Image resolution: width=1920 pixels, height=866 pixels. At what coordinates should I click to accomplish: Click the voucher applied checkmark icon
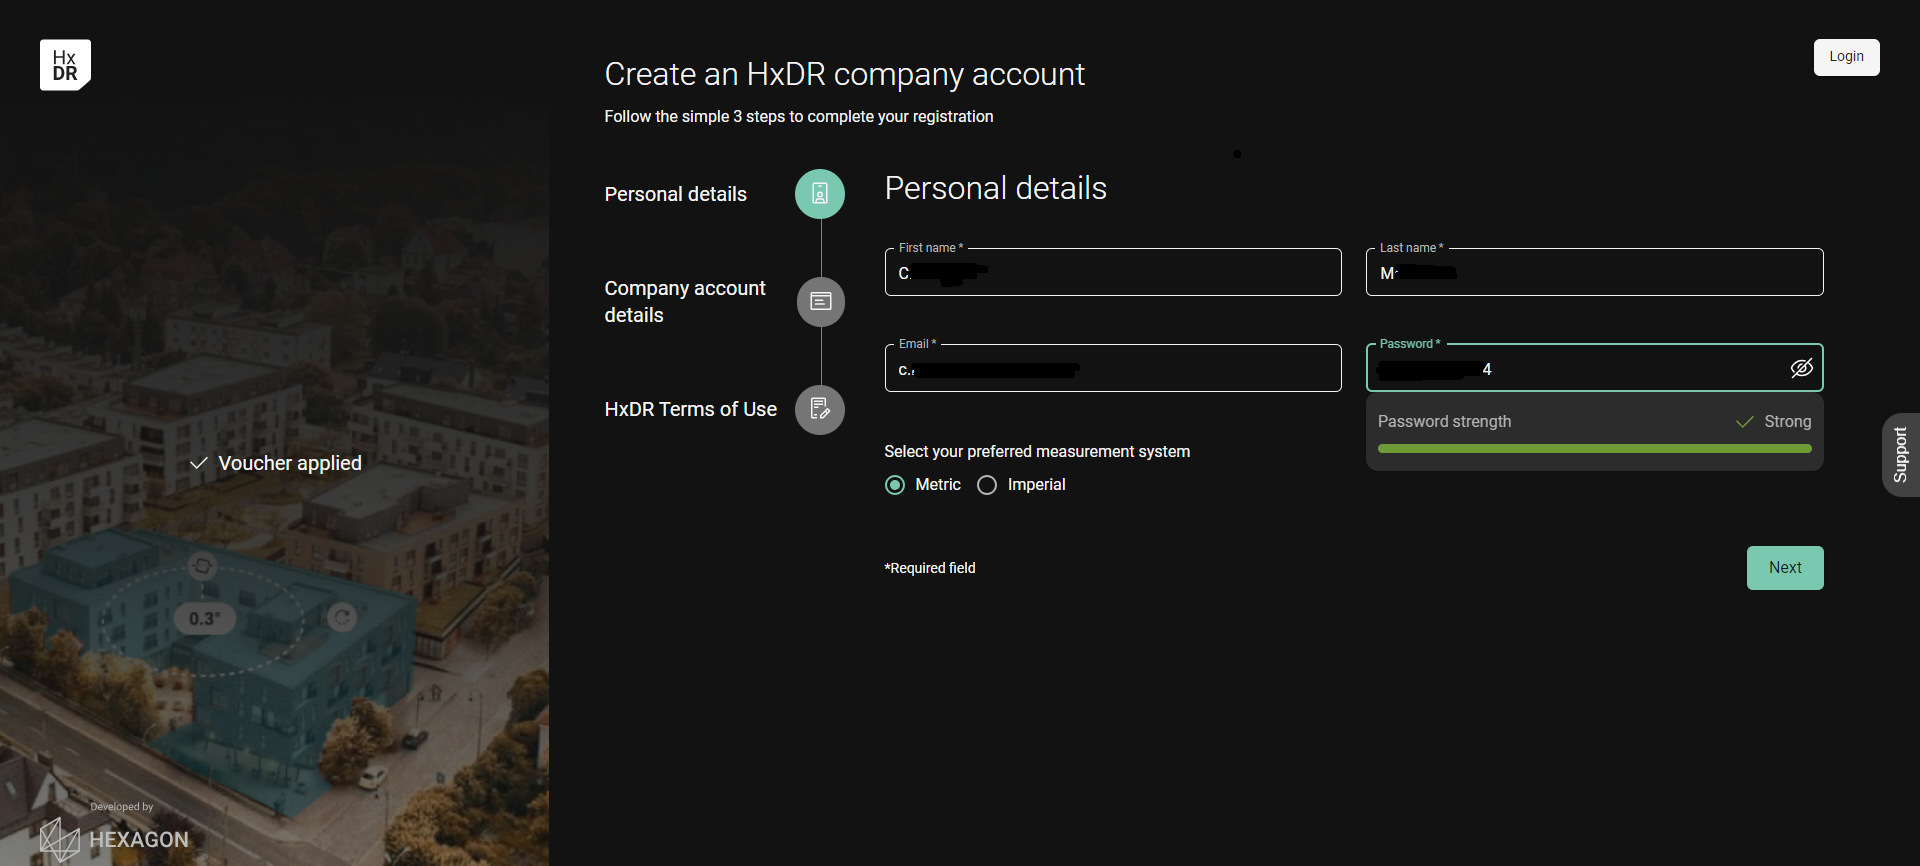point(199,463)
